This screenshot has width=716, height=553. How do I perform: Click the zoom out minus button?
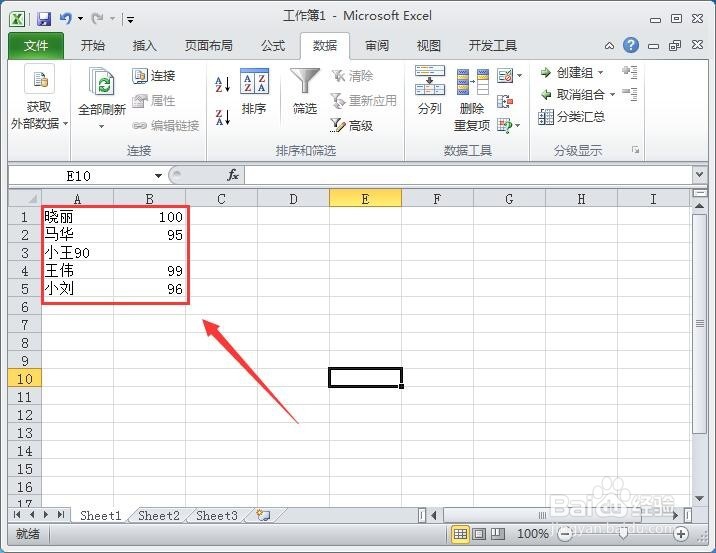pos(565,534)
